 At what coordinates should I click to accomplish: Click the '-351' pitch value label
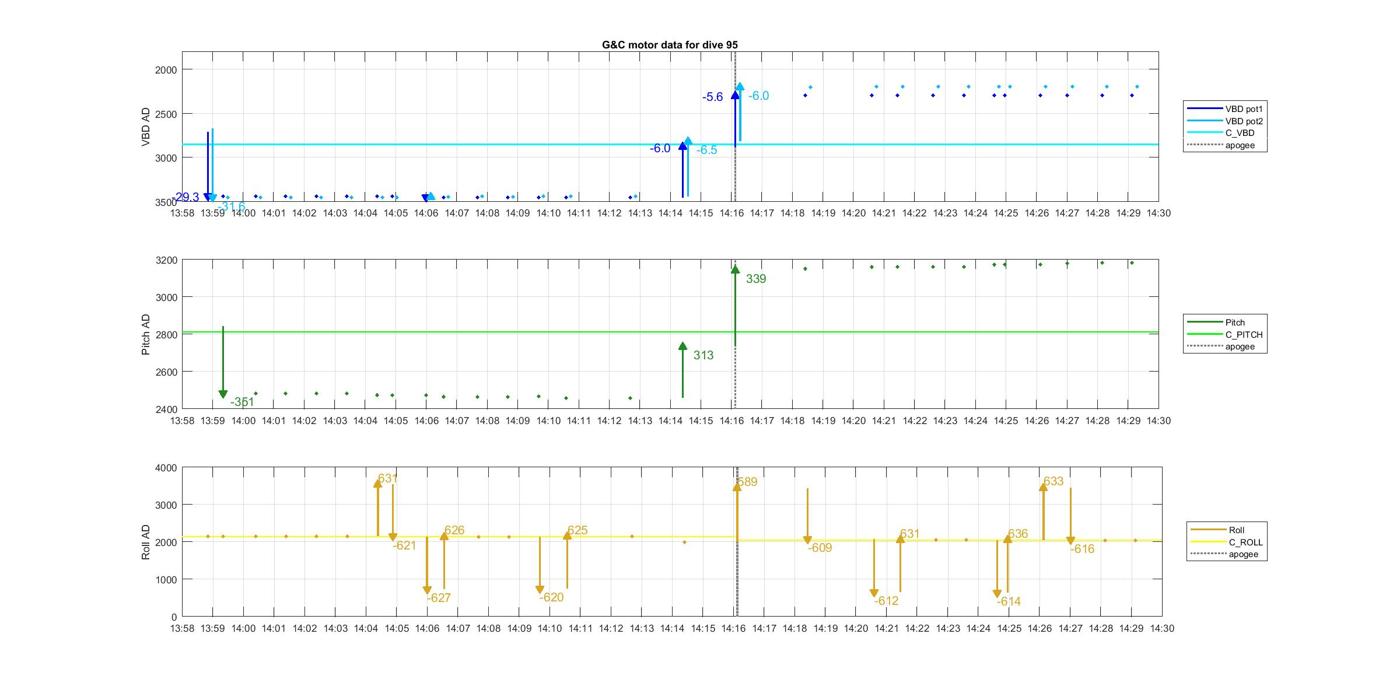point(242,402)
